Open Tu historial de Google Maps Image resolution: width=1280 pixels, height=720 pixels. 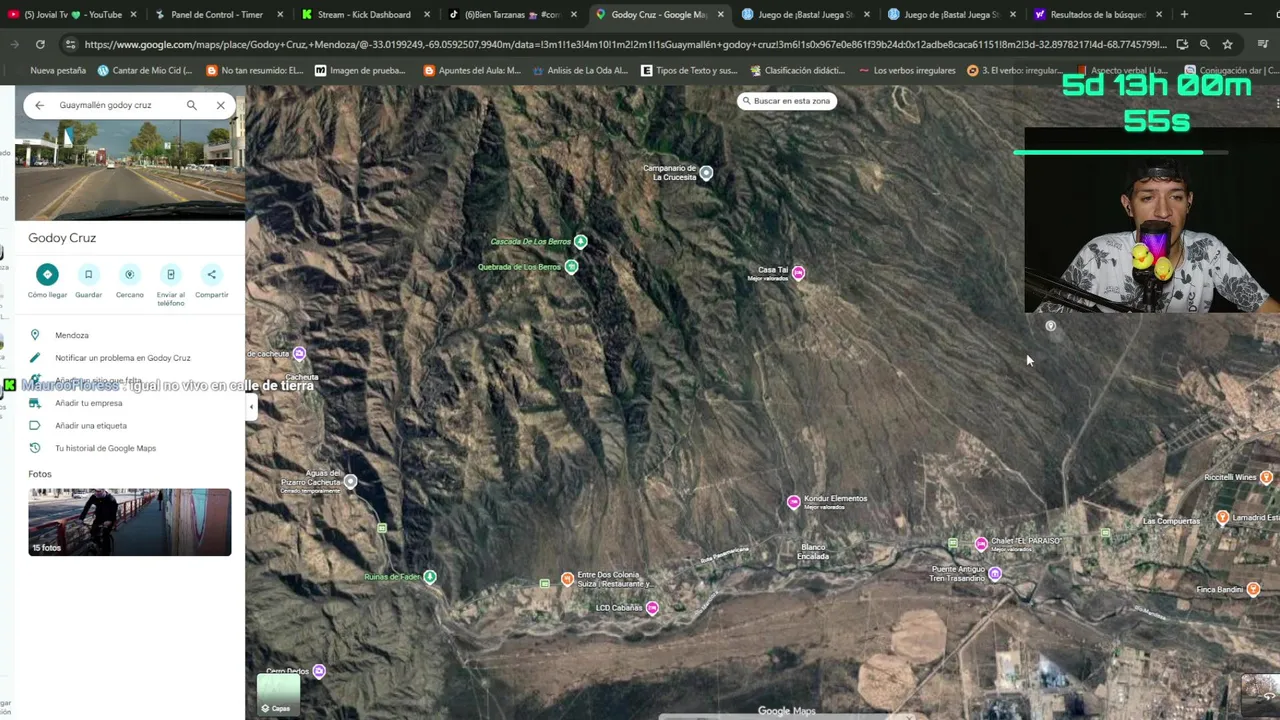pos(130,448)
